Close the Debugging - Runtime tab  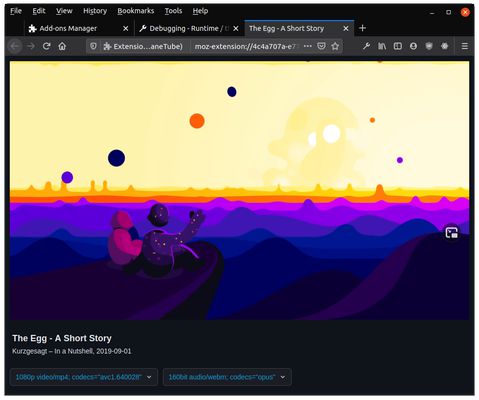(236, 29)
